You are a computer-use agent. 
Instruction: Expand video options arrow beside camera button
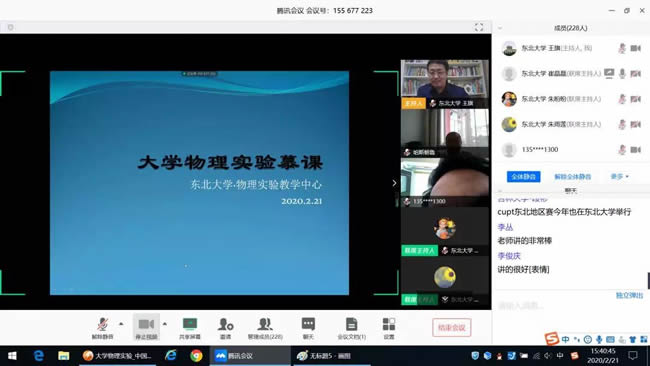point(165,324)
